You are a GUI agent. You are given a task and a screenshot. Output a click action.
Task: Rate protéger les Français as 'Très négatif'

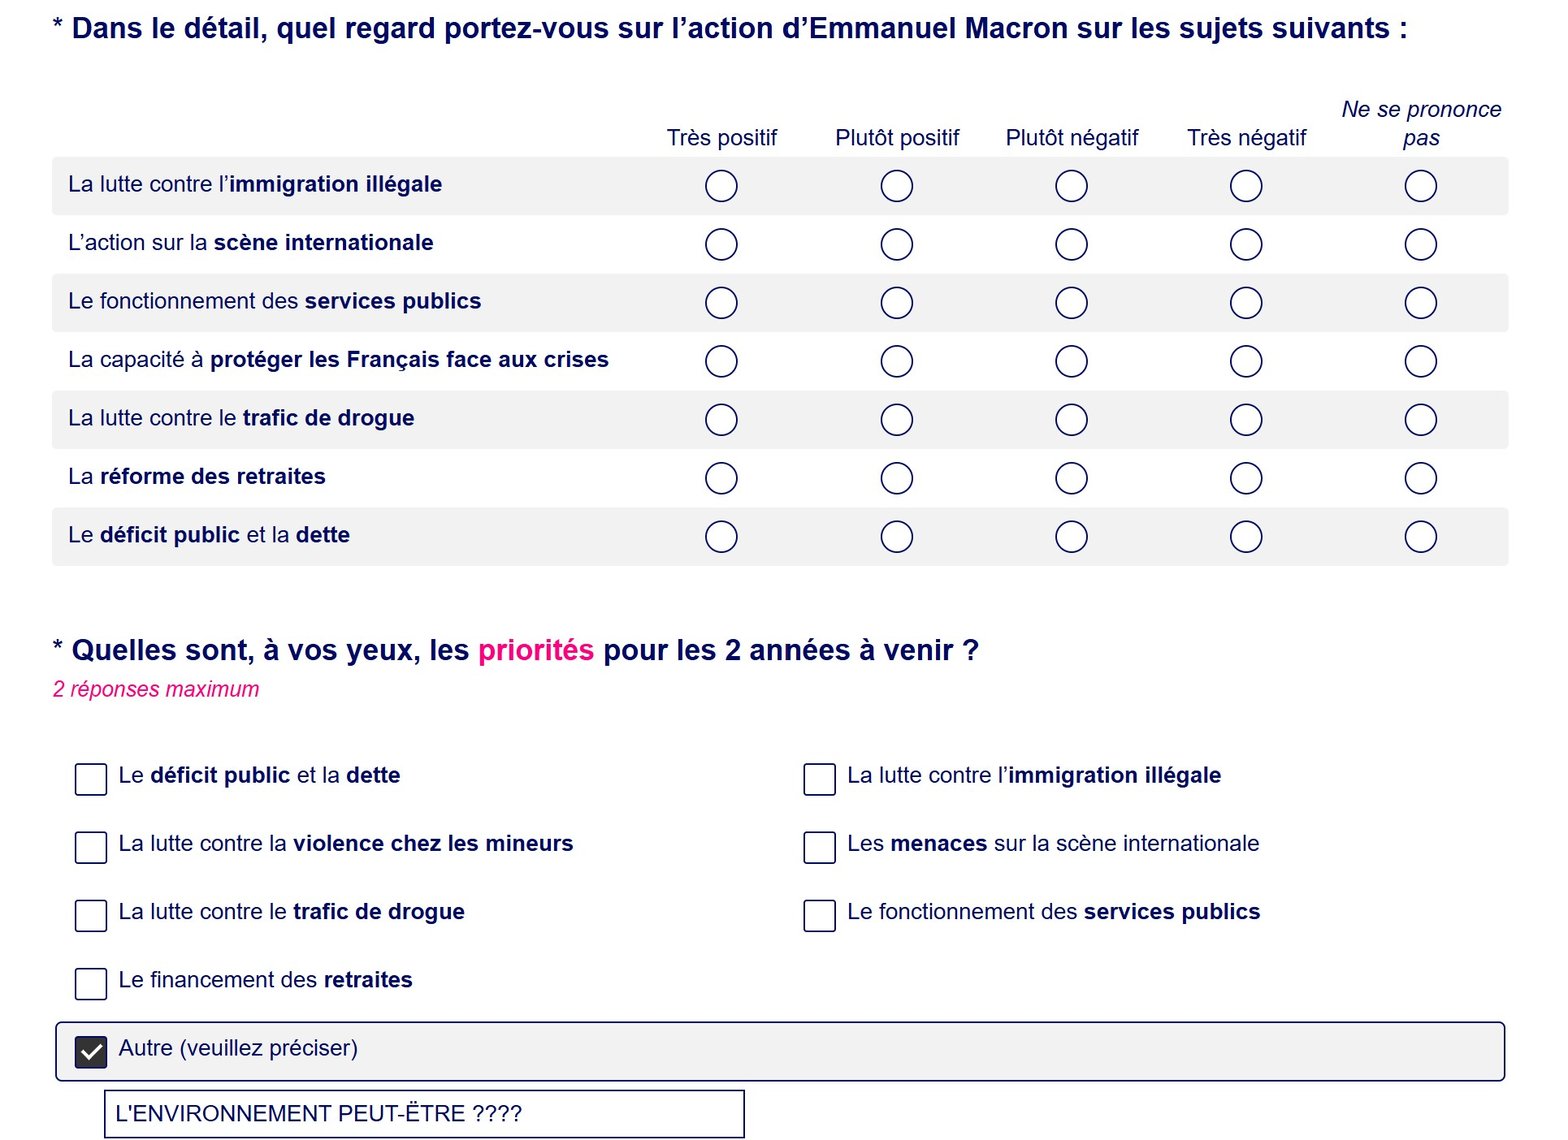pyautogui.click(x=1246, y=362)
